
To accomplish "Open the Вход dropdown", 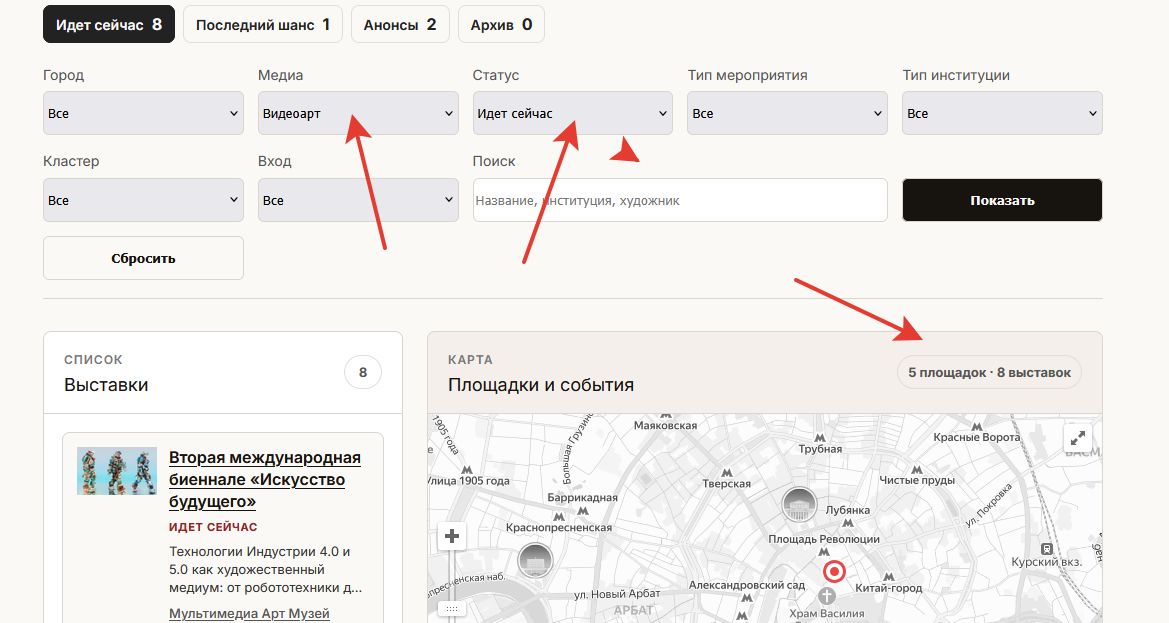I will click(358, 200).
